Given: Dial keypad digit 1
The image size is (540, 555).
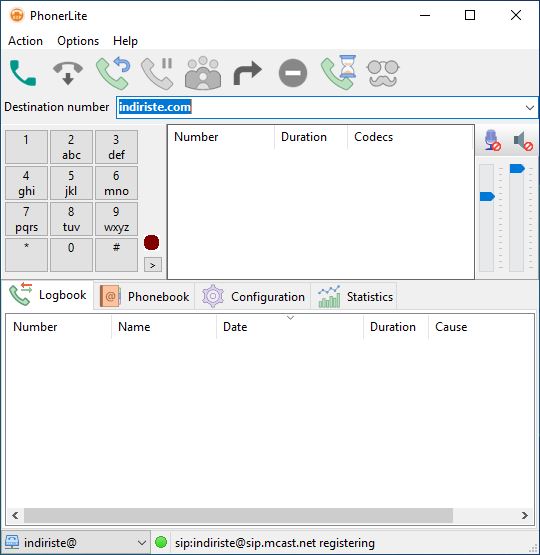Looking at the screenshot, I should coord(26,147).
